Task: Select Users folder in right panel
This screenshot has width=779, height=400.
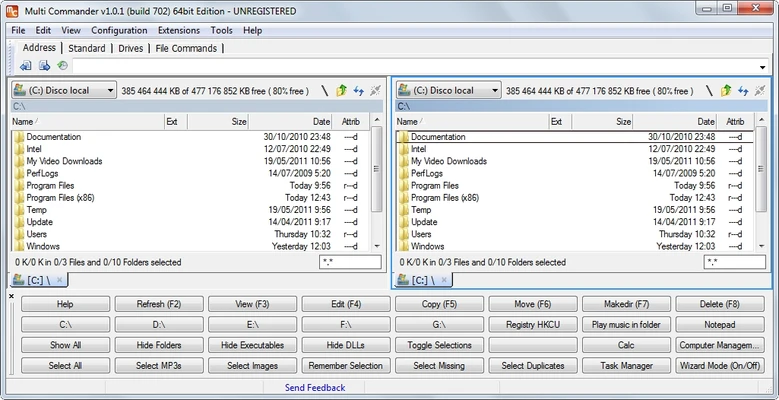Action: pos(575,234)
